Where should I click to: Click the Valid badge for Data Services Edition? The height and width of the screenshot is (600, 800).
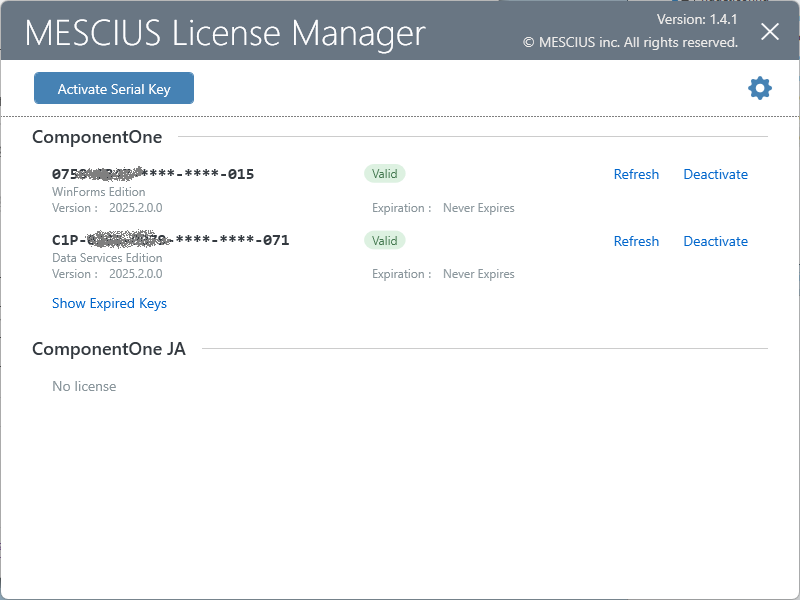point(385,241)
